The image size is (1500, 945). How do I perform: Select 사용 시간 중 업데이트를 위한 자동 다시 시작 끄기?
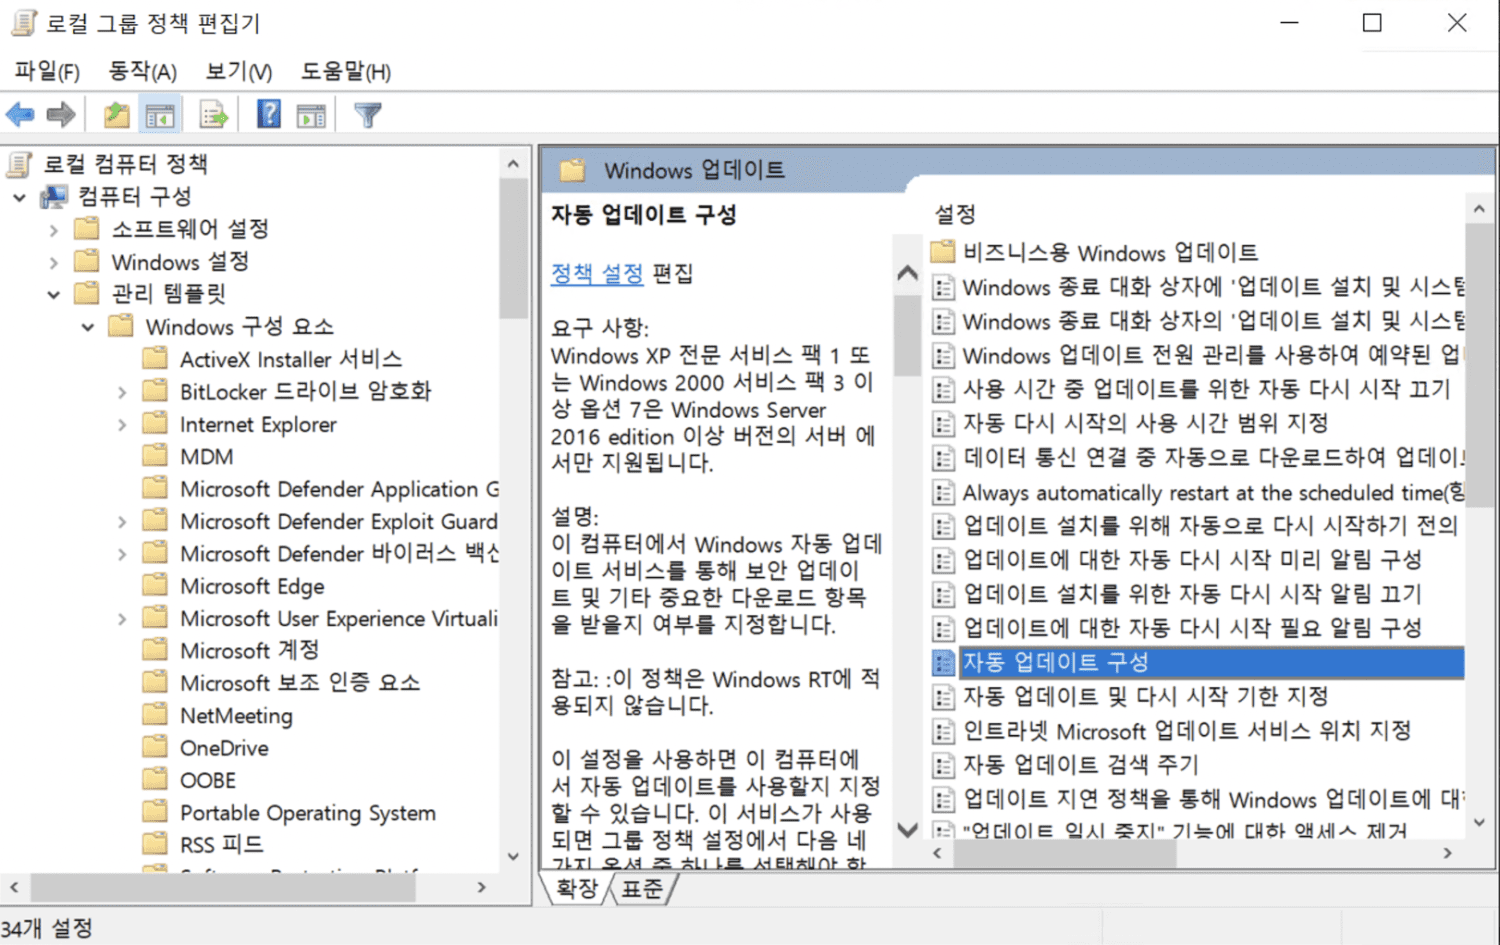(x=1206, y=389)
